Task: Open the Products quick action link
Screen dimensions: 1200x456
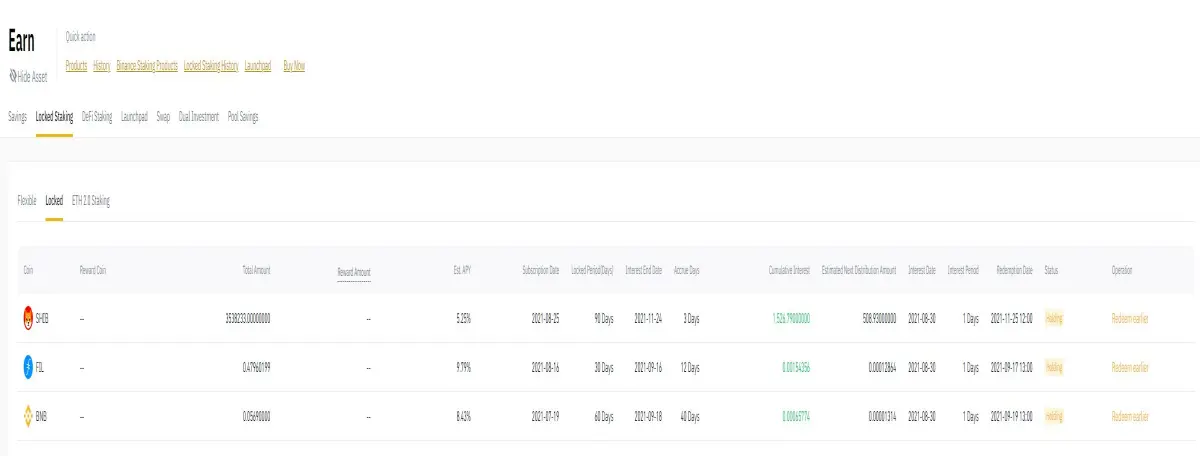Action: click(76, 66)
